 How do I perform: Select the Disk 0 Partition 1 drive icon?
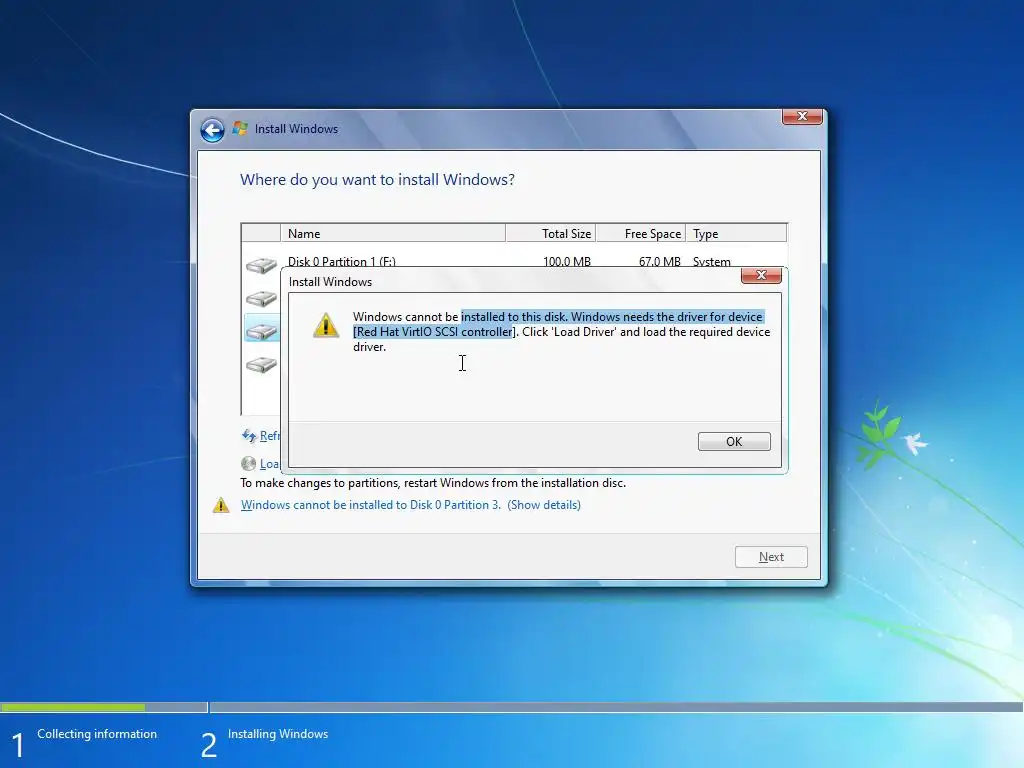coord(261,265)
